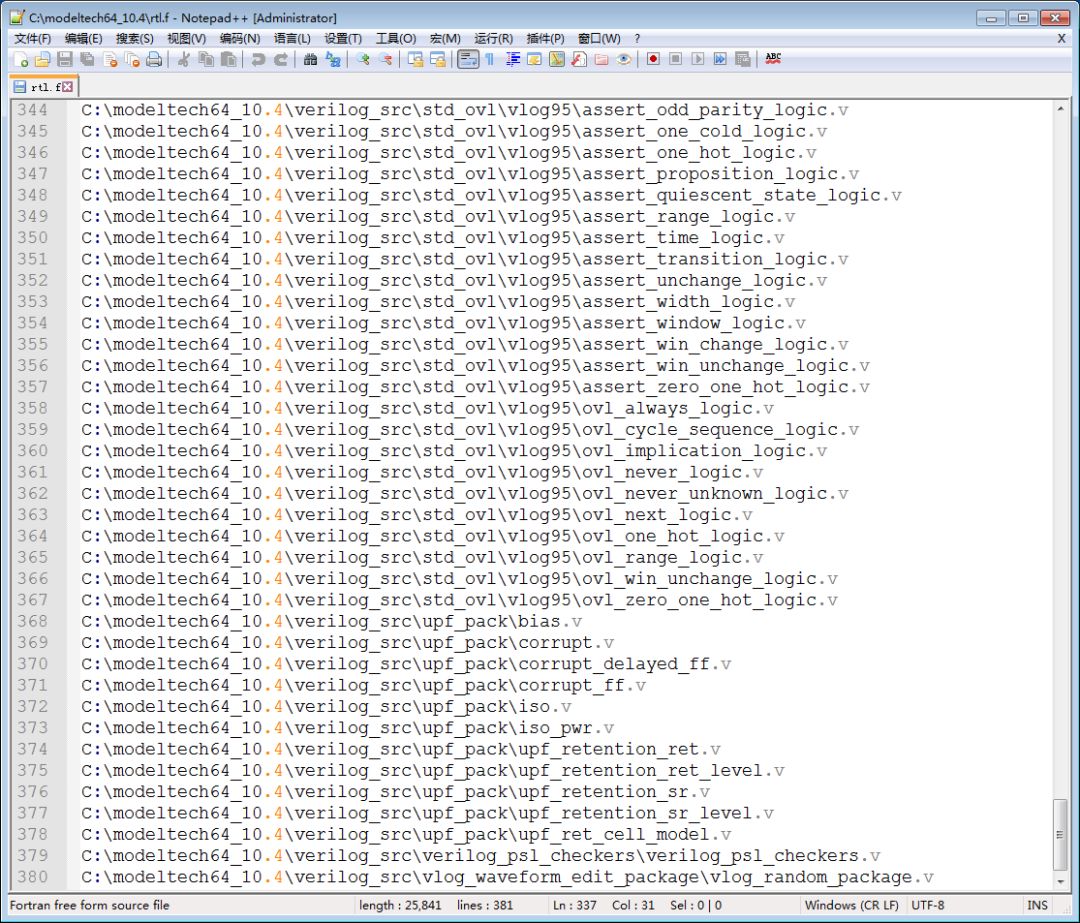Toggle file monitoring eye icon

click(x=624, y=60)
